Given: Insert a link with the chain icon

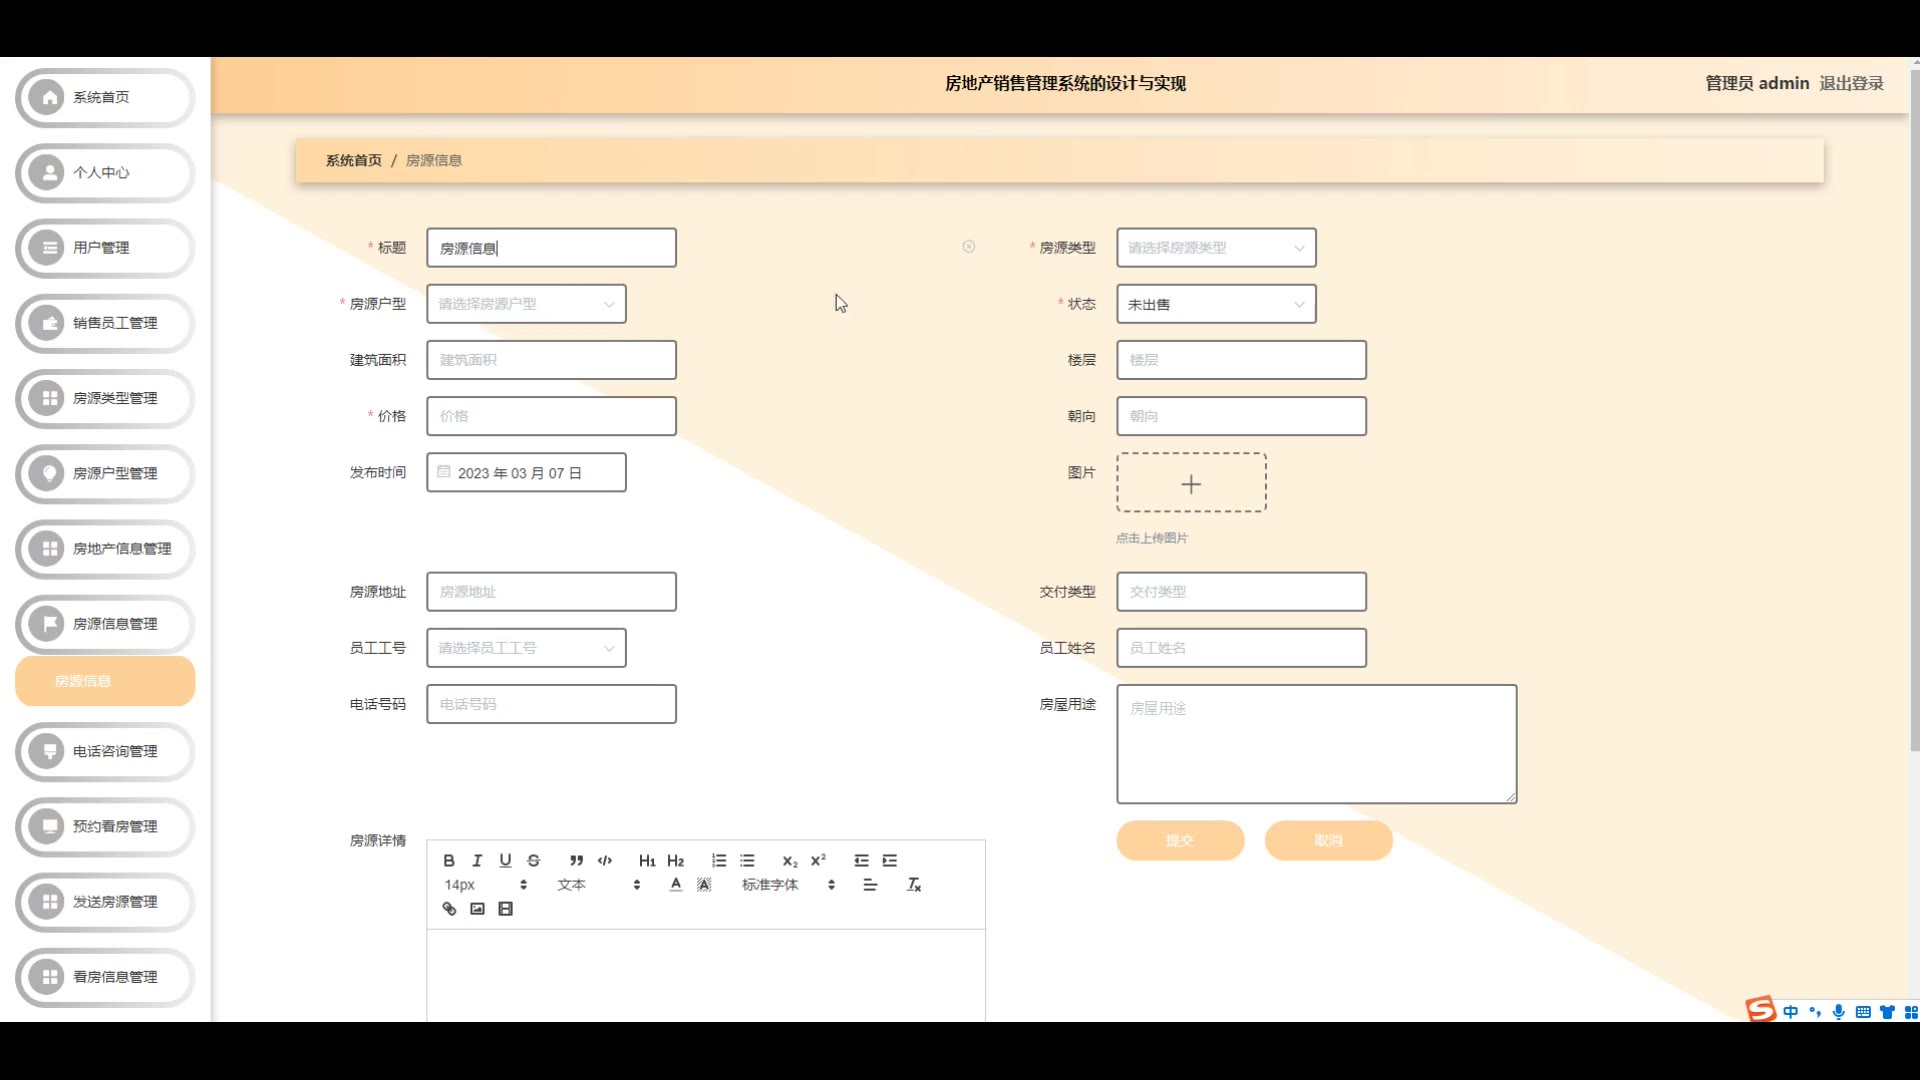Looking at the screenshot, I should click(449, 909).
